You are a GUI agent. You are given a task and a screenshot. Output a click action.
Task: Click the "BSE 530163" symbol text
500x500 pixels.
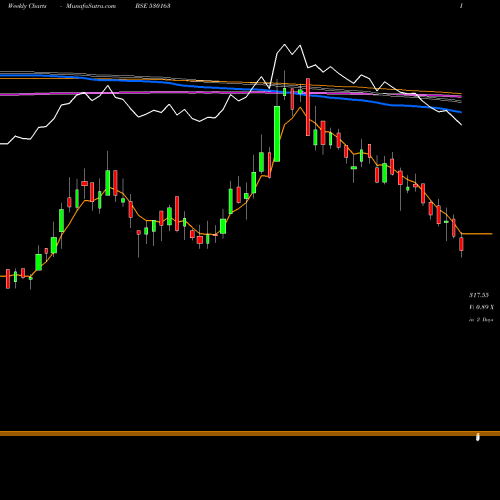[153, 6]
